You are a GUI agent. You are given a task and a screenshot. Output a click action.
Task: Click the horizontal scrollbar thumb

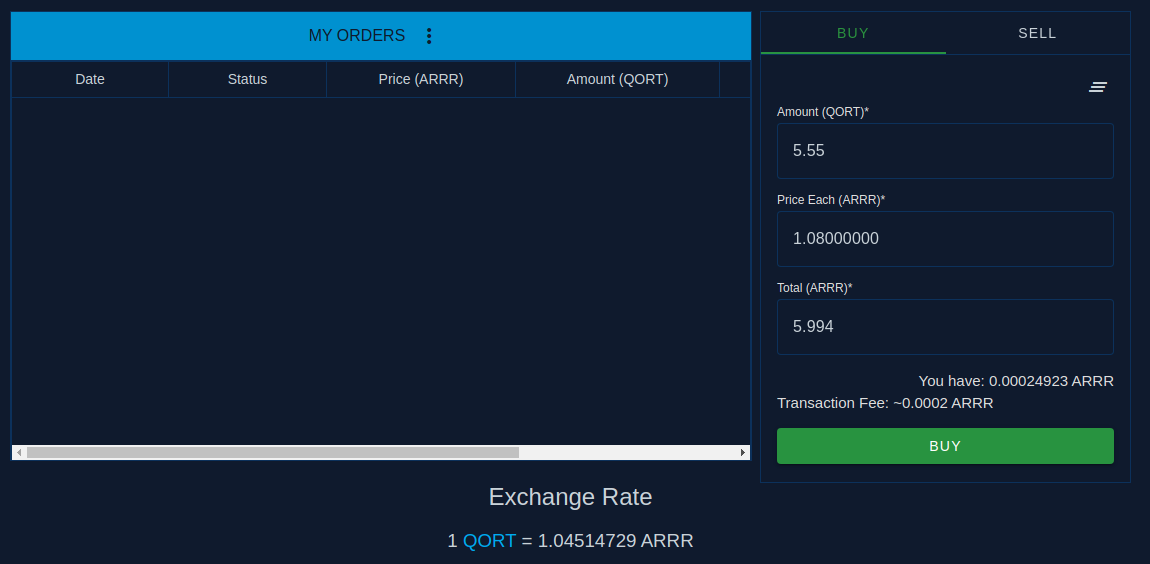(x=273, y=453)
